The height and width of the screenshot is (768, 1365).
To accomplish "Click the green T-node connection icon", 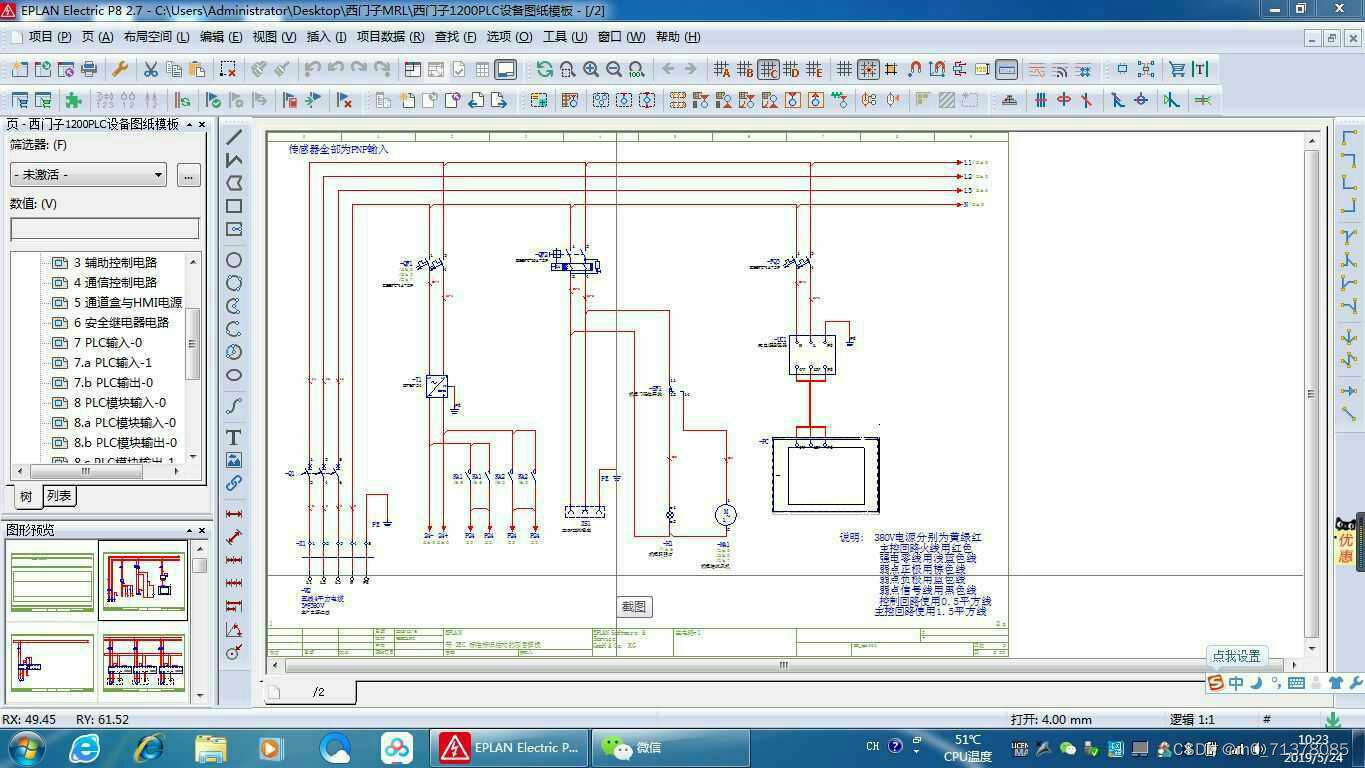I will pyautogui.click(x=1203, y=100).
